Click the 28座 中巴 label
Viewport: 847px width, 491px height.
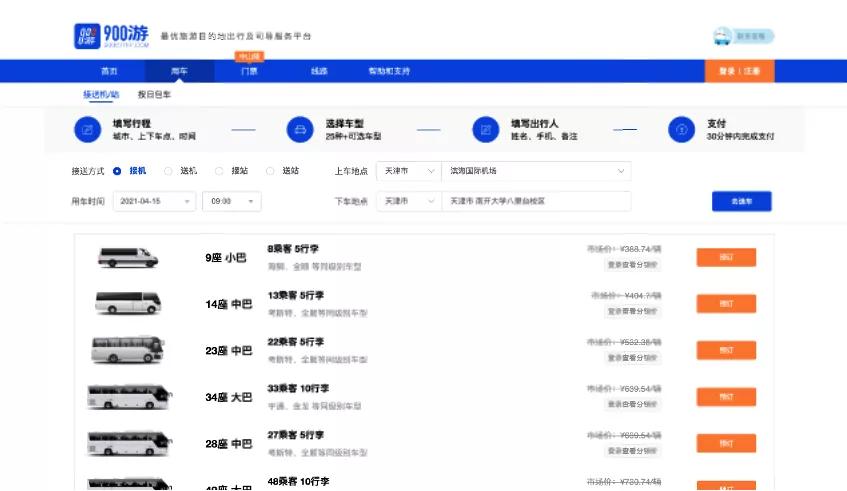228,443
